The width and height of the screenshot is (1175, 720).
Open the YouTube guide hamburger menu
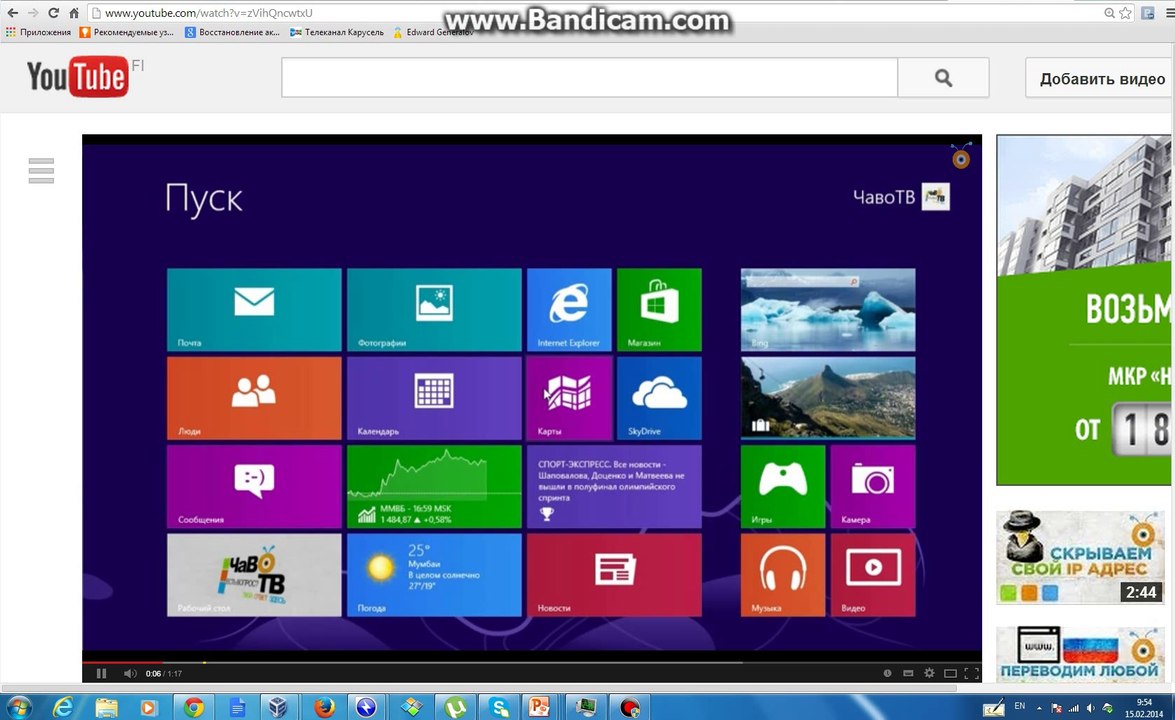click(x=41, y=171)
